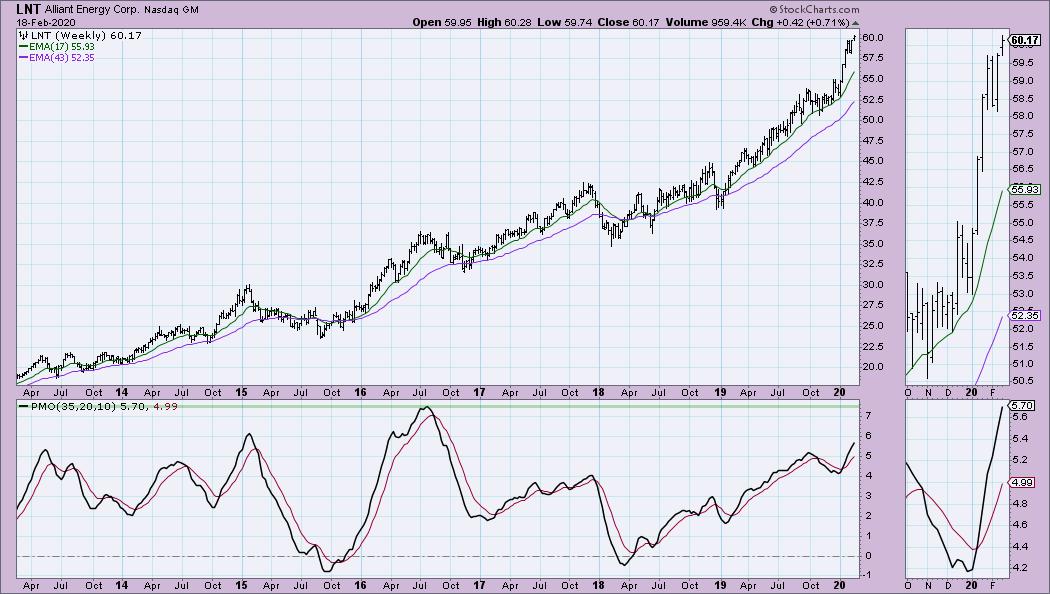Click the 5.6 label on zoomed PMO axis

pyautogui.click(x=1021, y=417)
